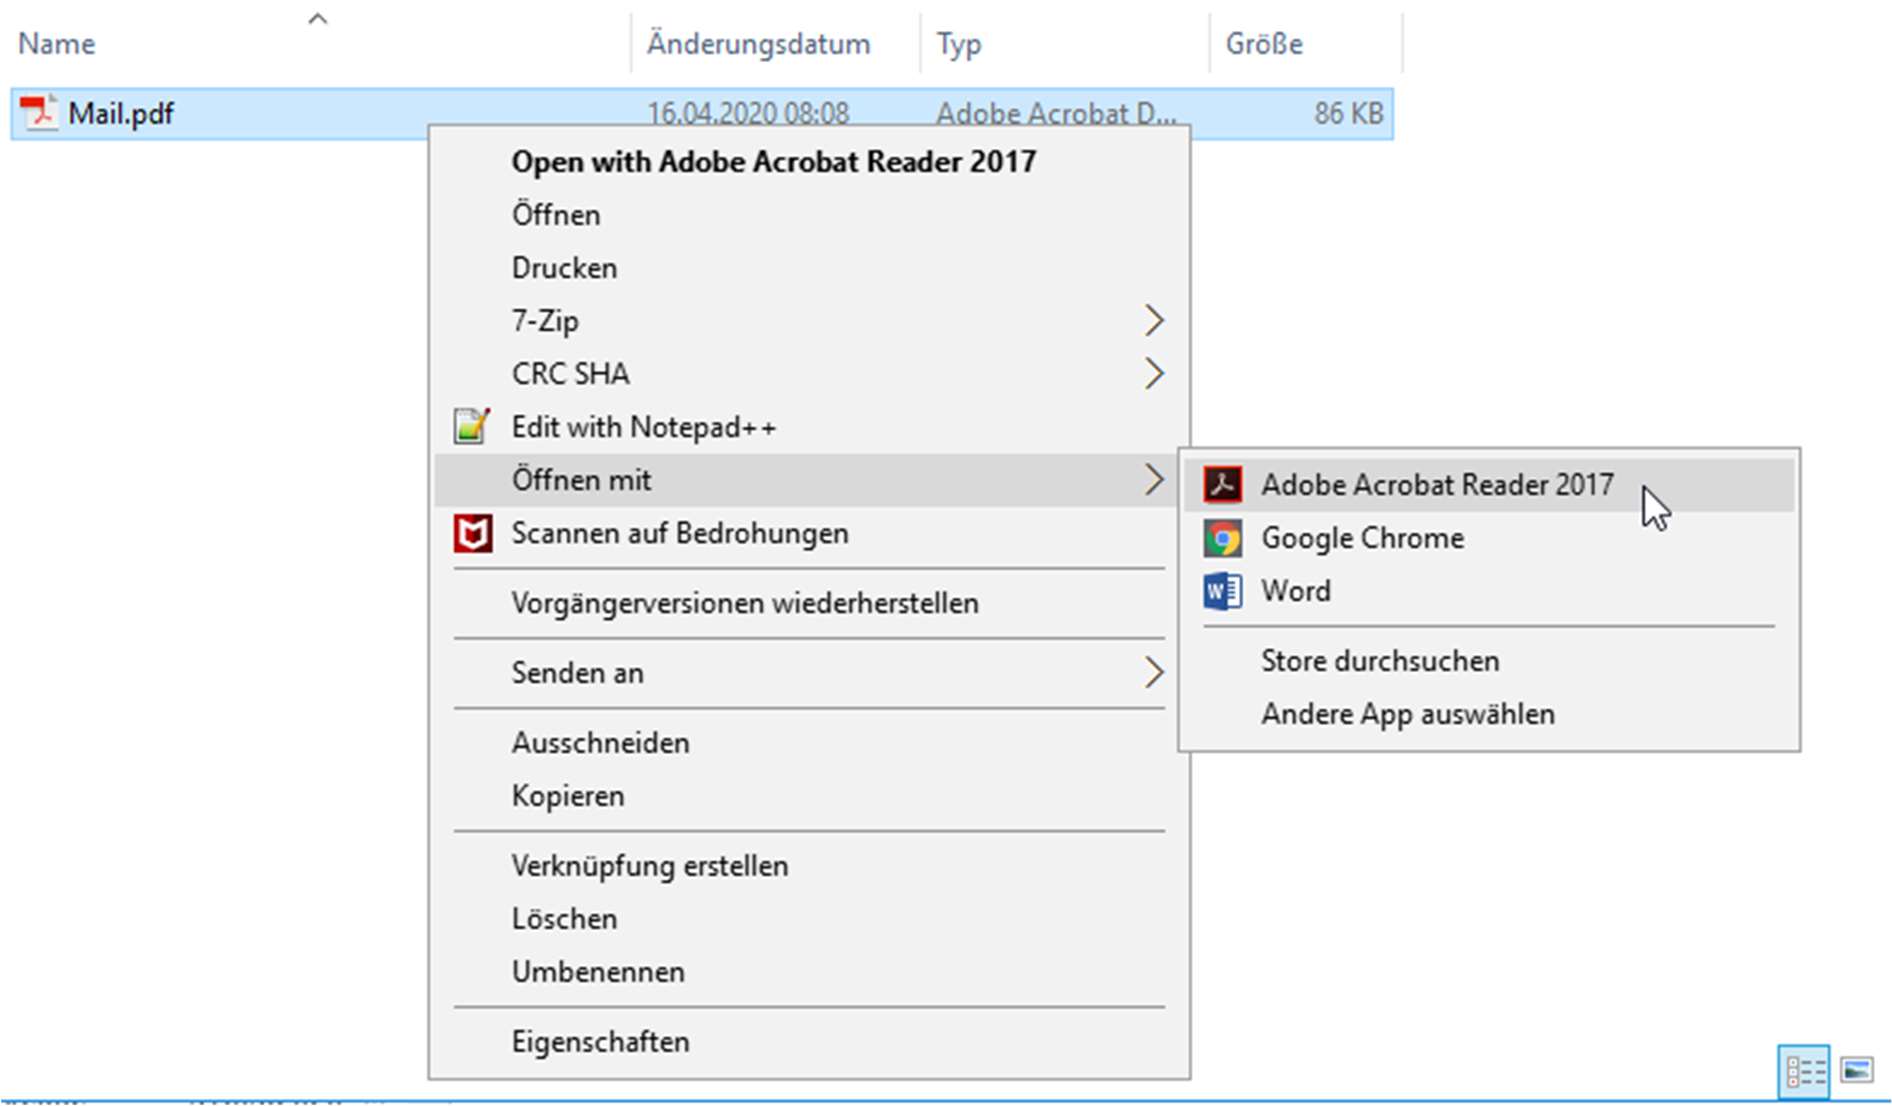This screenshot has width=1892, height=1106.
Task: Expand the CRC SHA submenu arrow
Action: [x=1154, y=374]
